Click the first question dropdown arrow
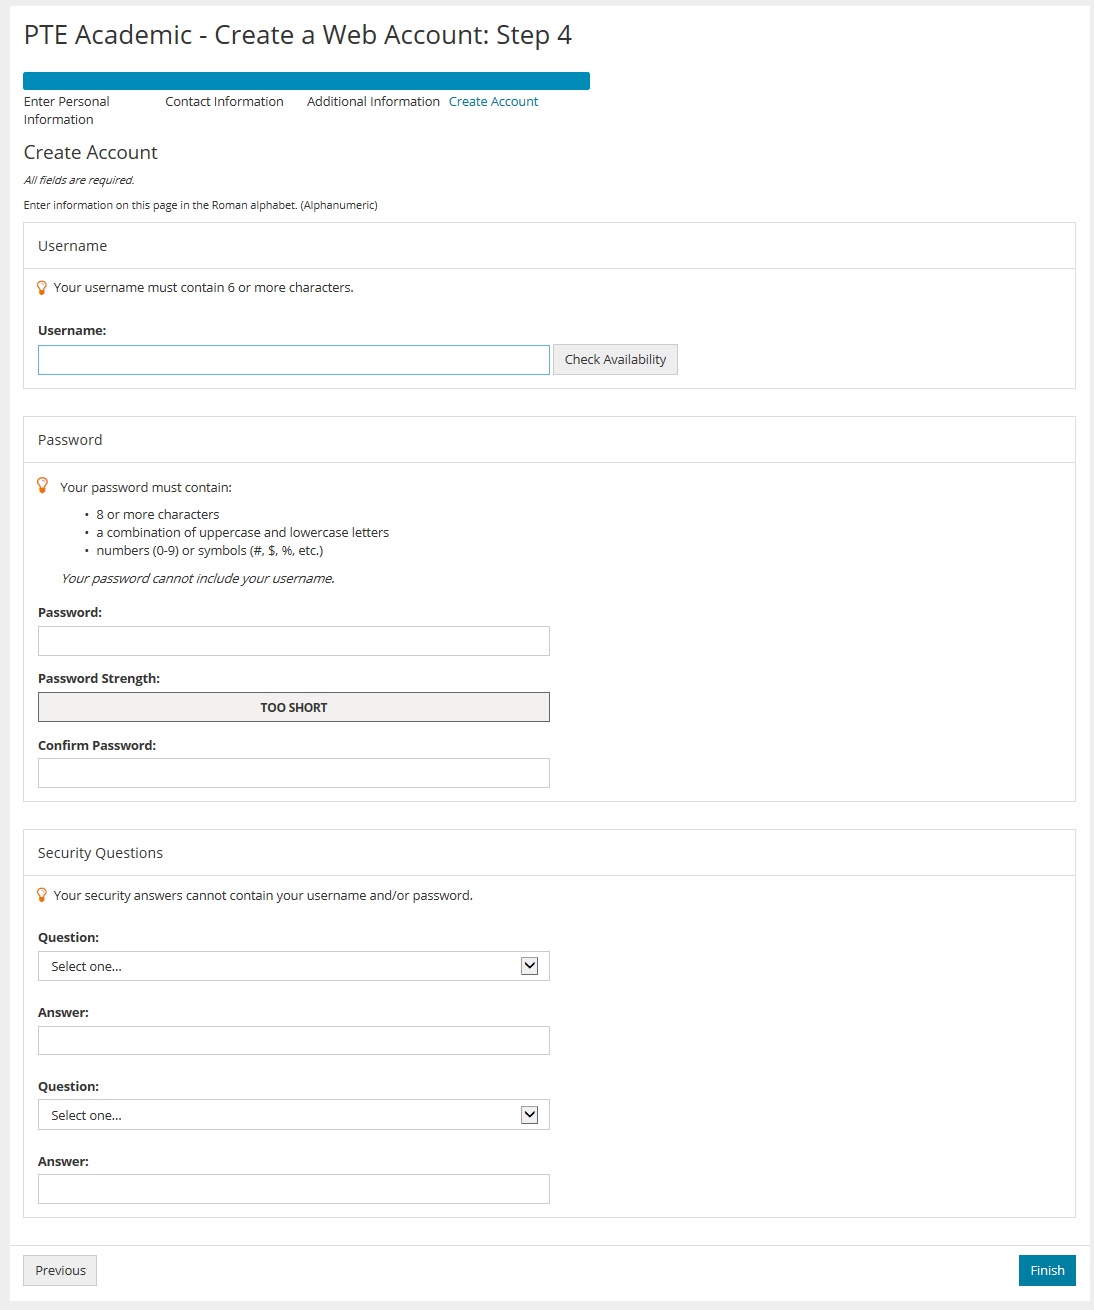 click(x=530, y=966)
